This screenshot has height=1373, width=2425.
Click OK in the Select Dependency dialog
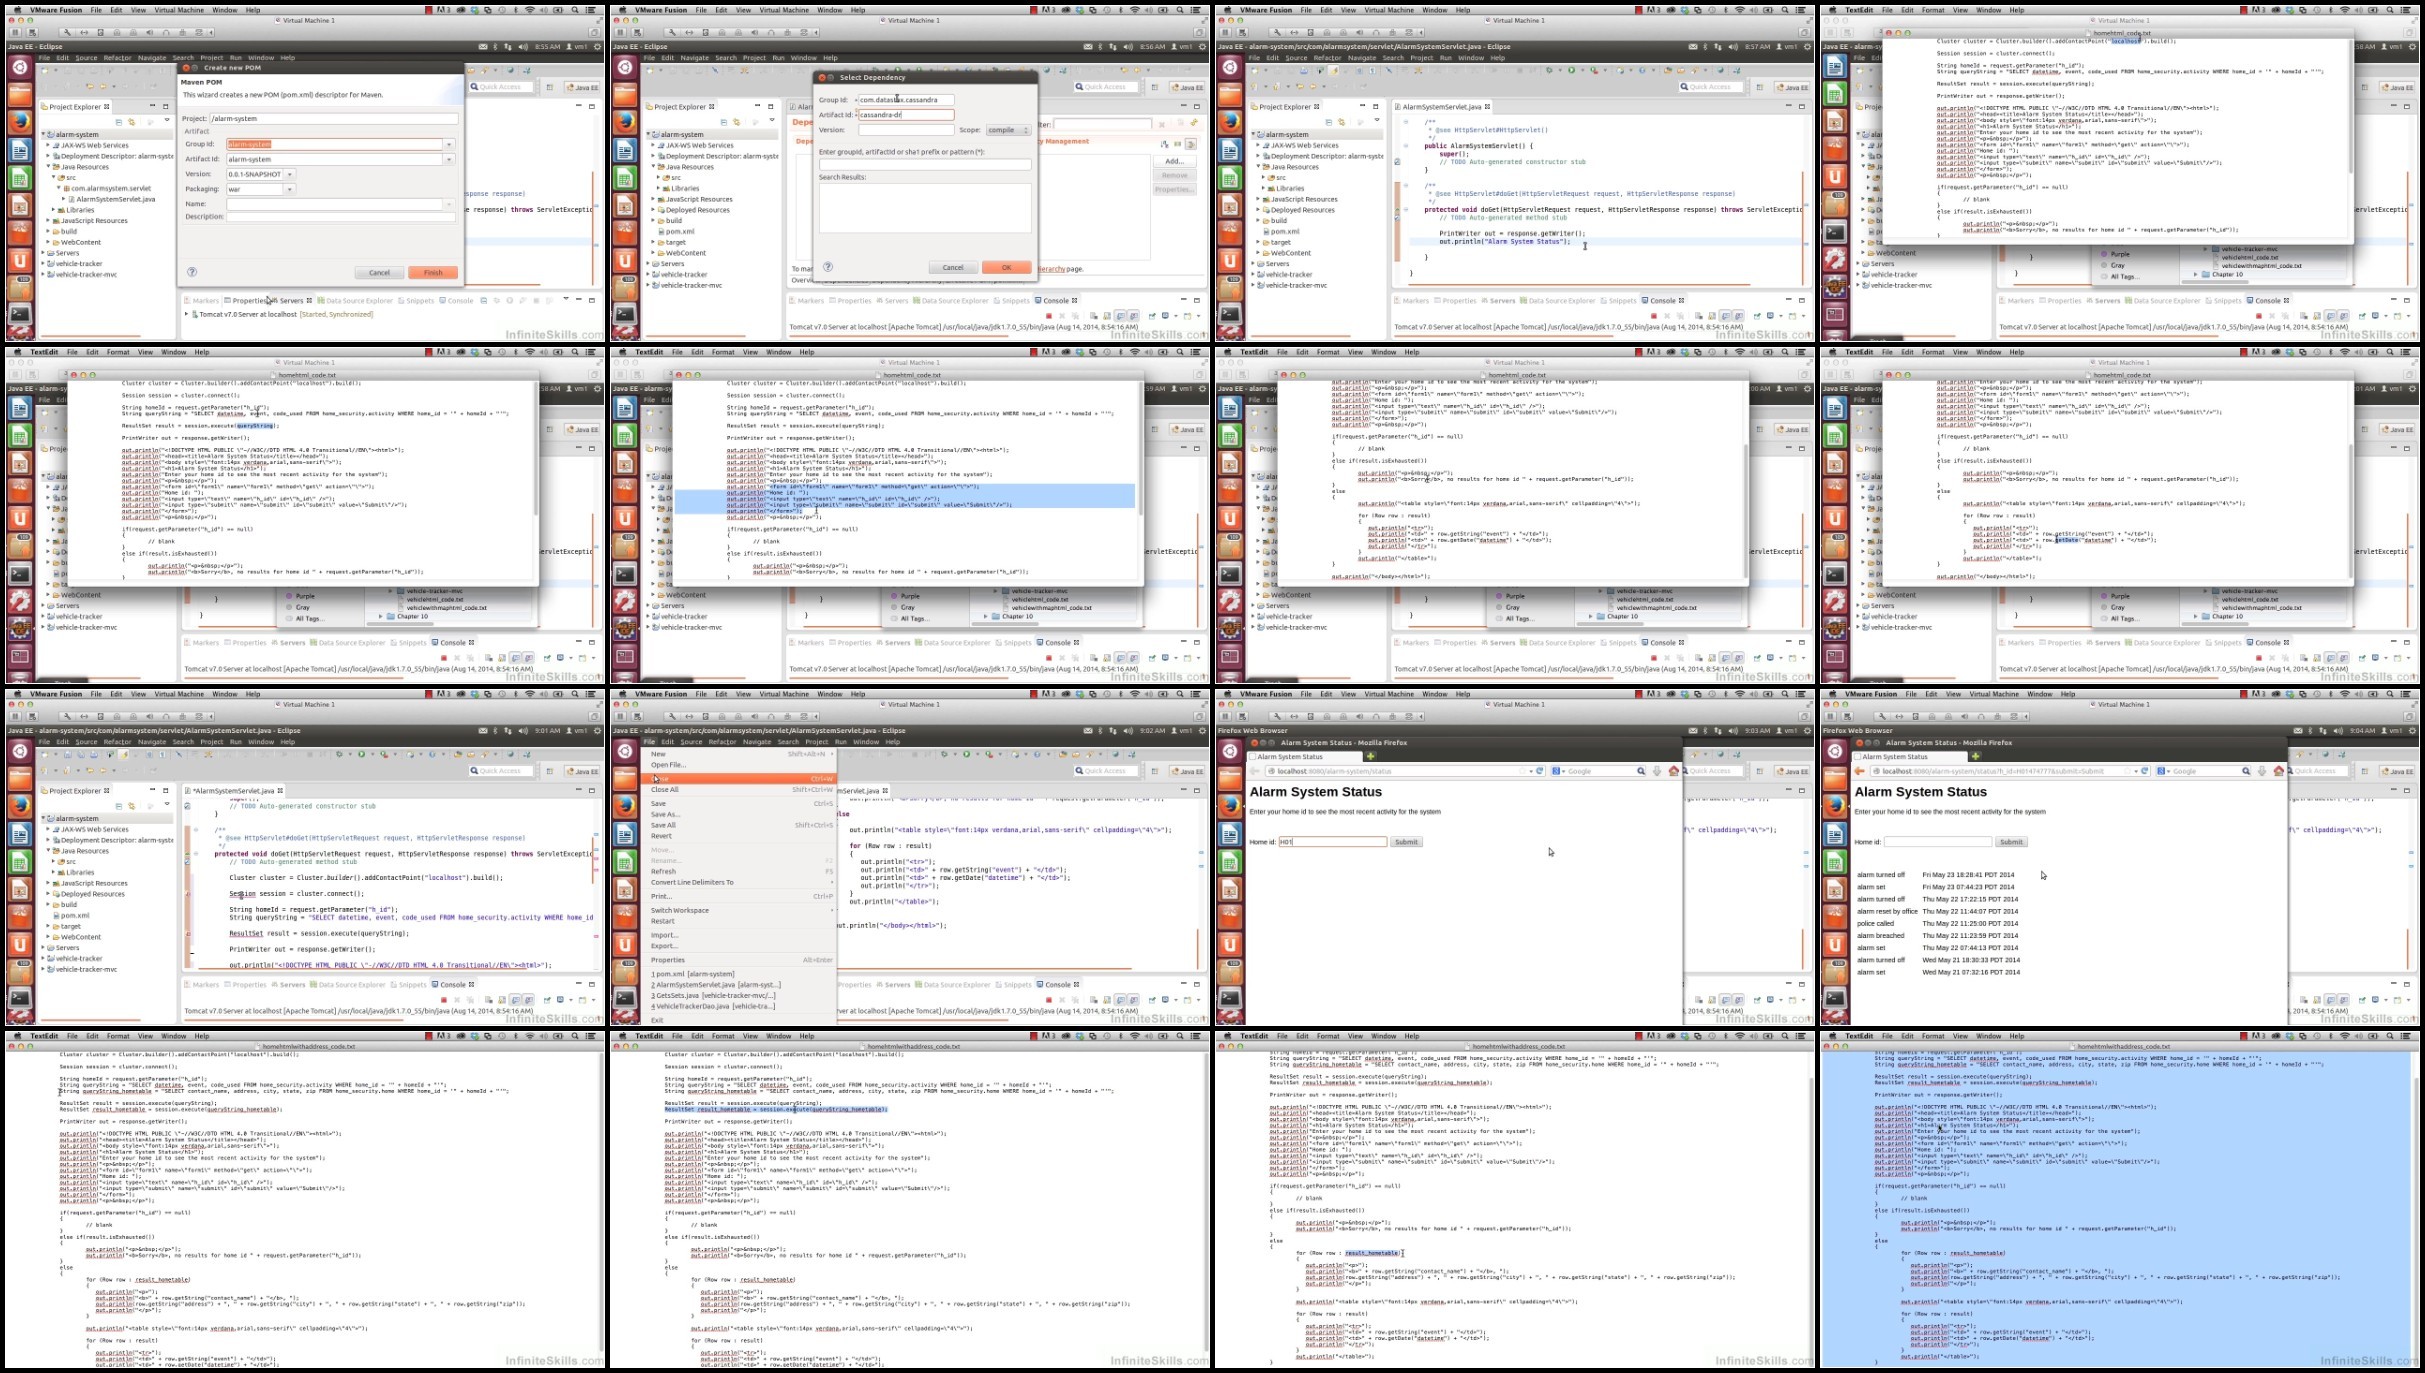(1006, 267)
